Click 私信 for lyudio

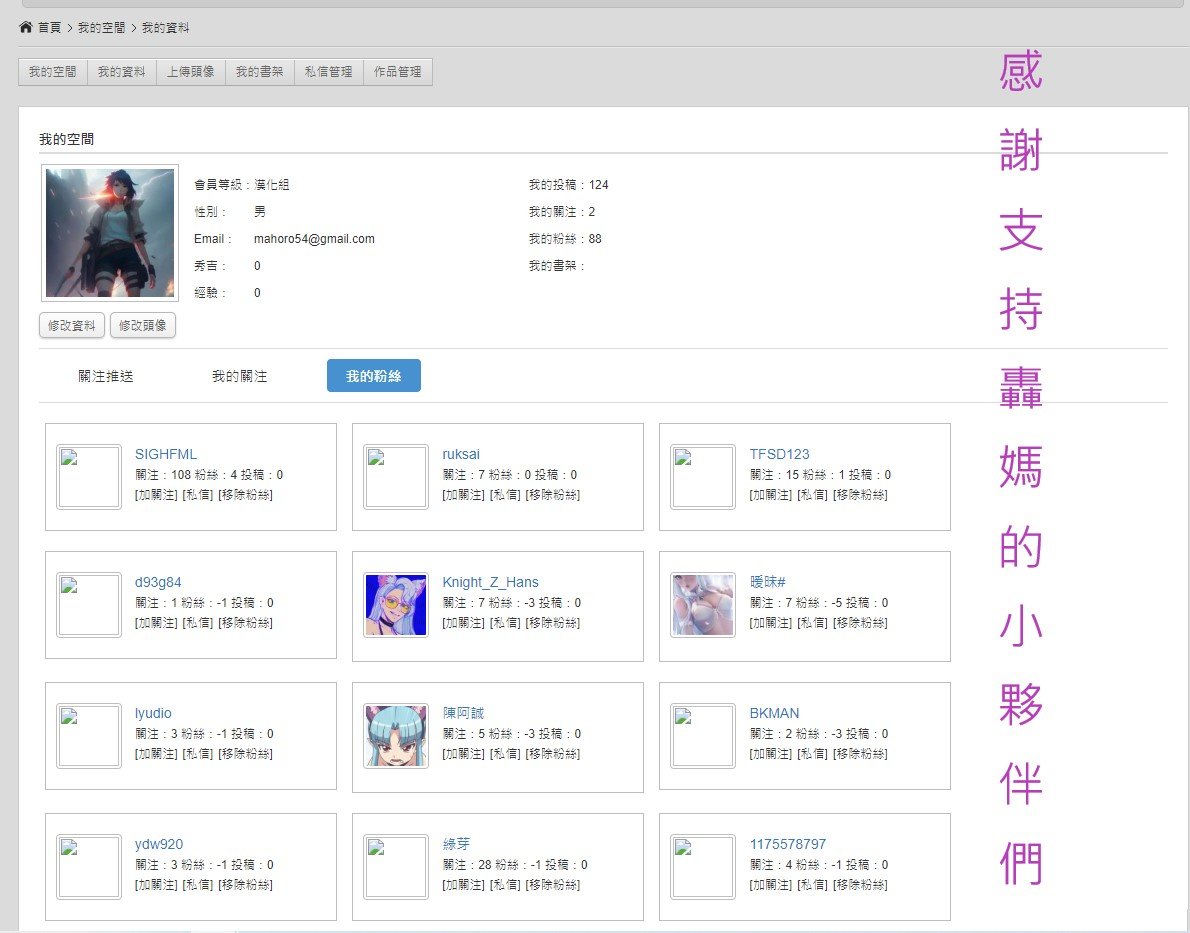click(x=198, y=754)
